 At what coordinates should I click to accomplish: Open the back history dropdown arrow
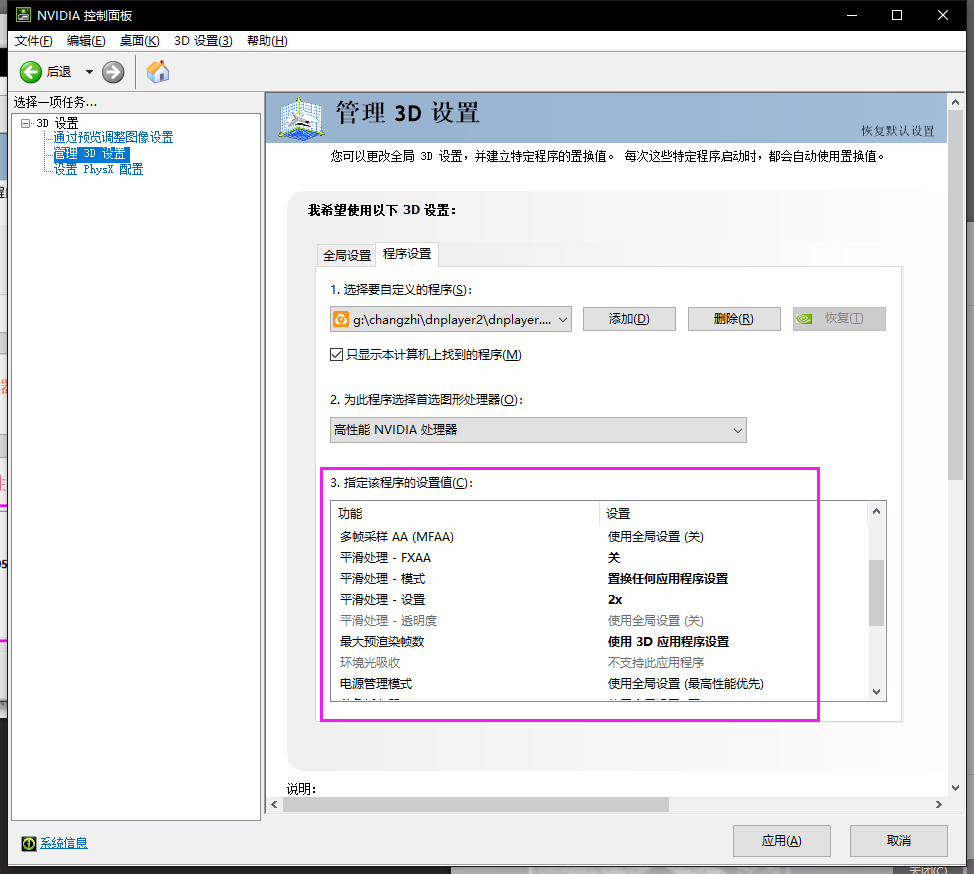click(89, 71)
